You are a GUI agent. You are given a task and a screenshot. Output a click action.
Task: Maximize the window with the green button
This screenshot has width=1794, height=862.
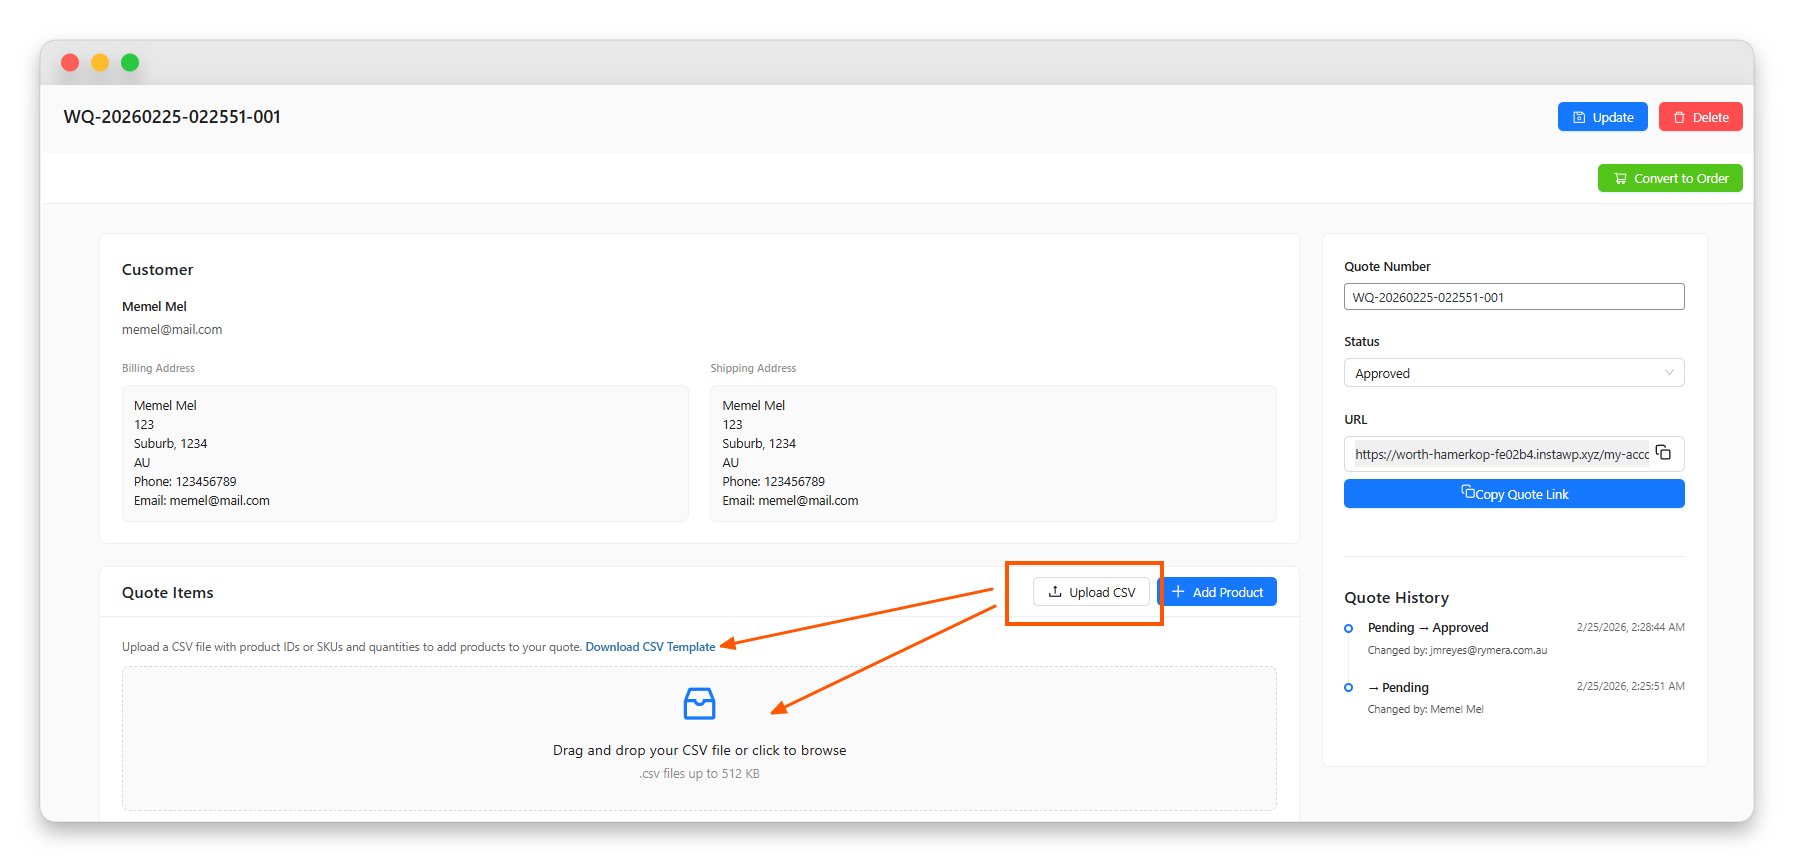click(x=130, y=62)
